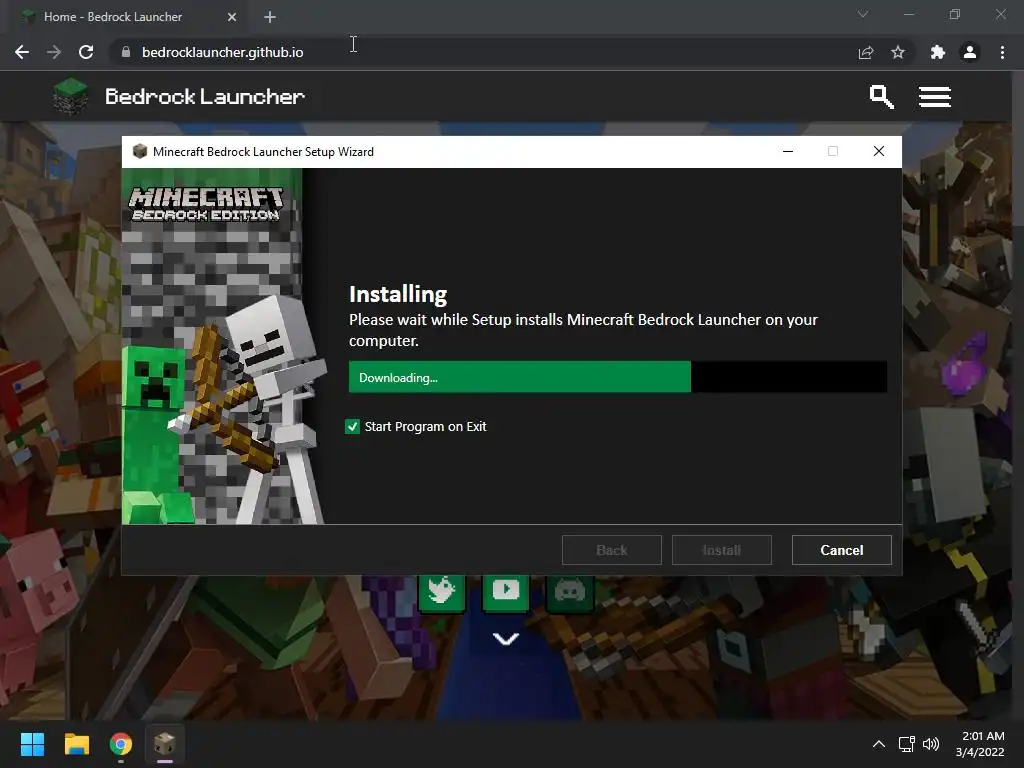Open the YouTube play icon button
Image resolution: width=1024 pixels, height=768 pixels.
[x=505, y=591]
